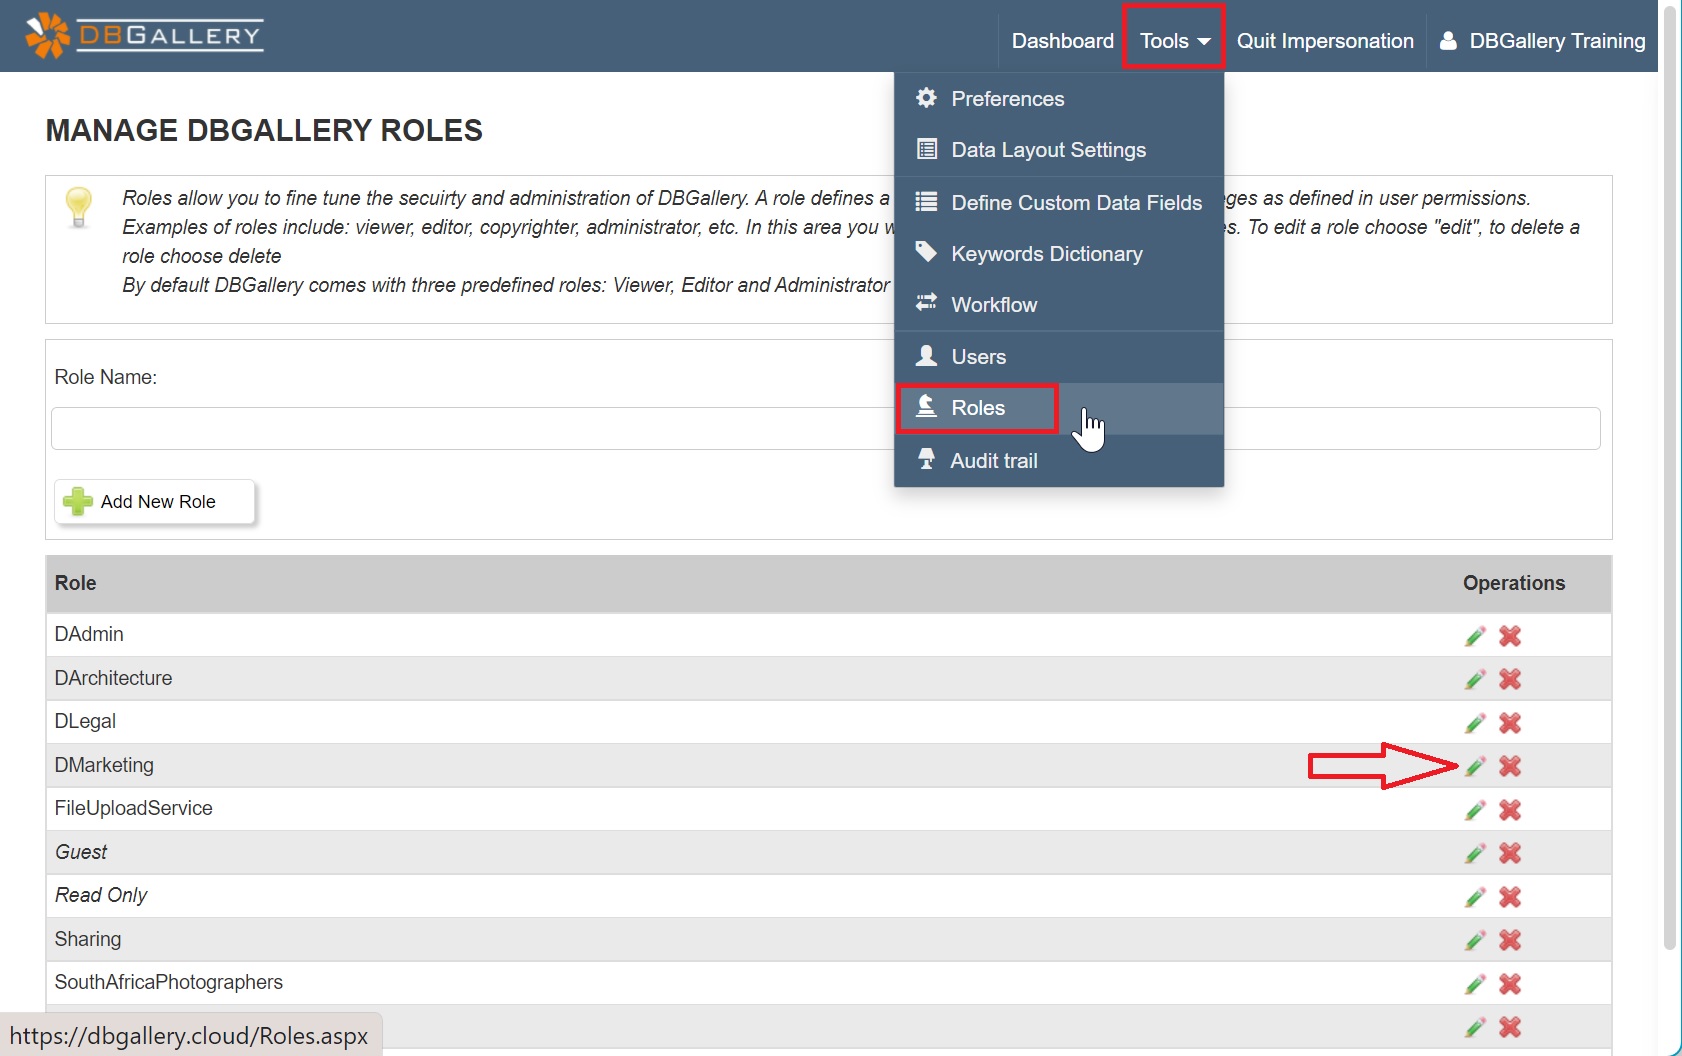Screen dimensions: 1682x1056
Task: Click the DBGallery logo
Action: coord(144,36)
